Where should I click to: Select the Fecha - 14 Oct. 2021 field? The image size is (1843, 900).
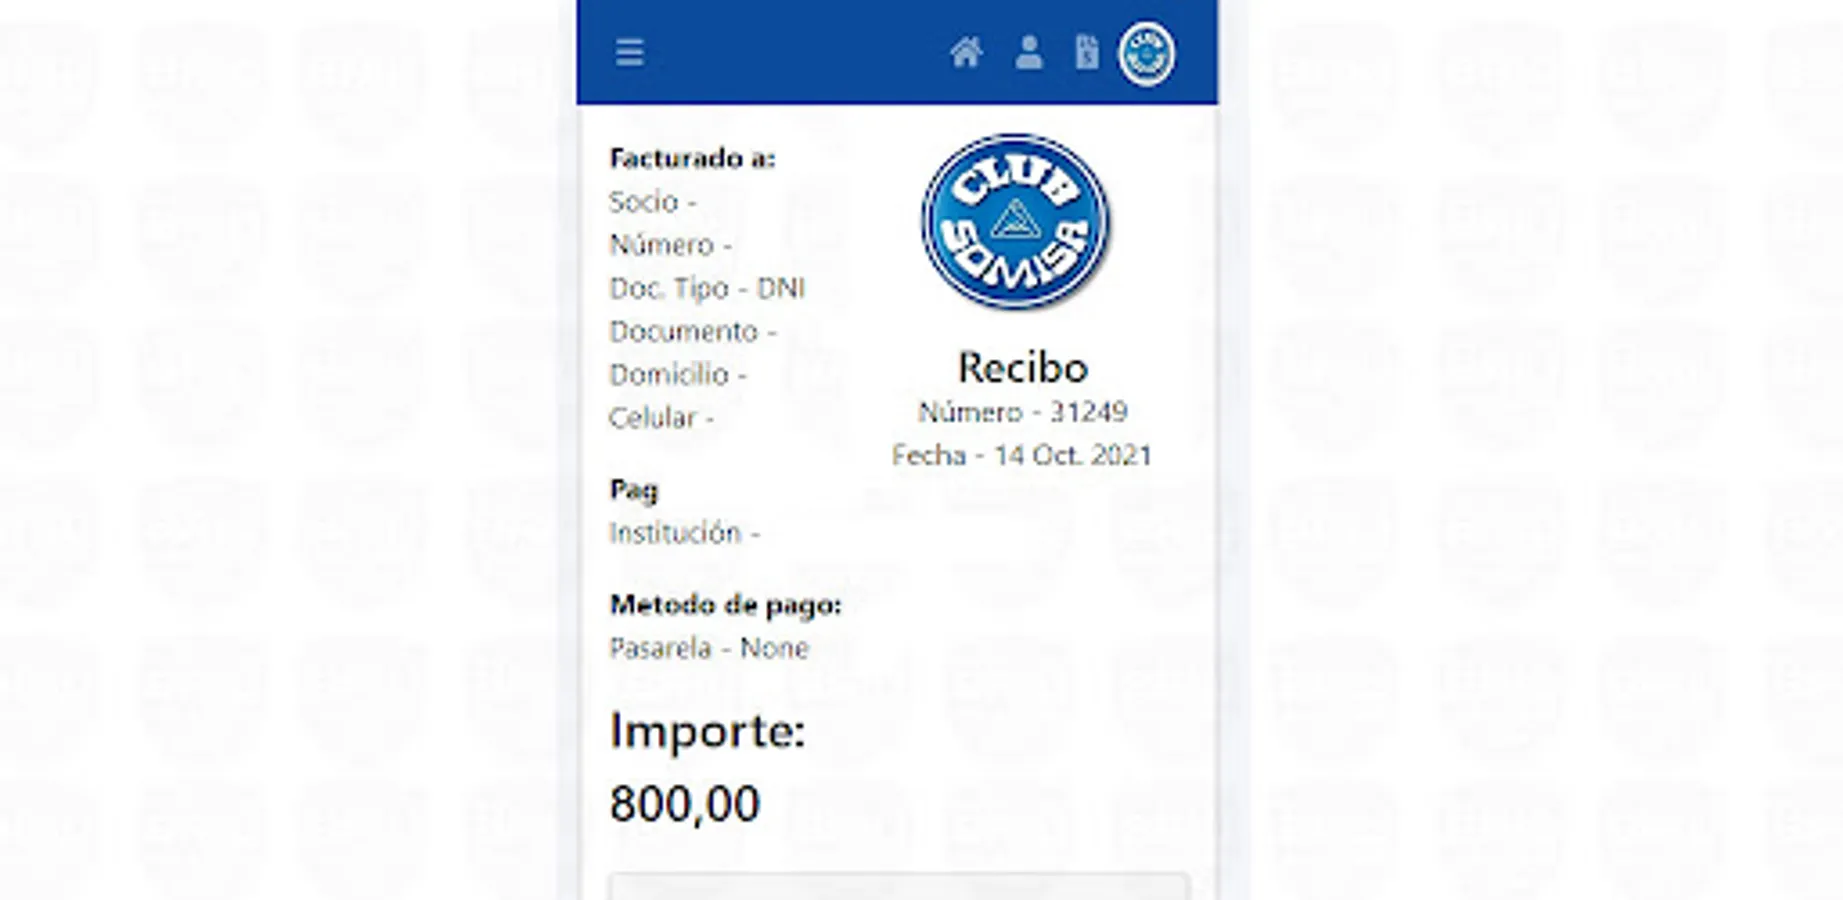[1022, 455]
